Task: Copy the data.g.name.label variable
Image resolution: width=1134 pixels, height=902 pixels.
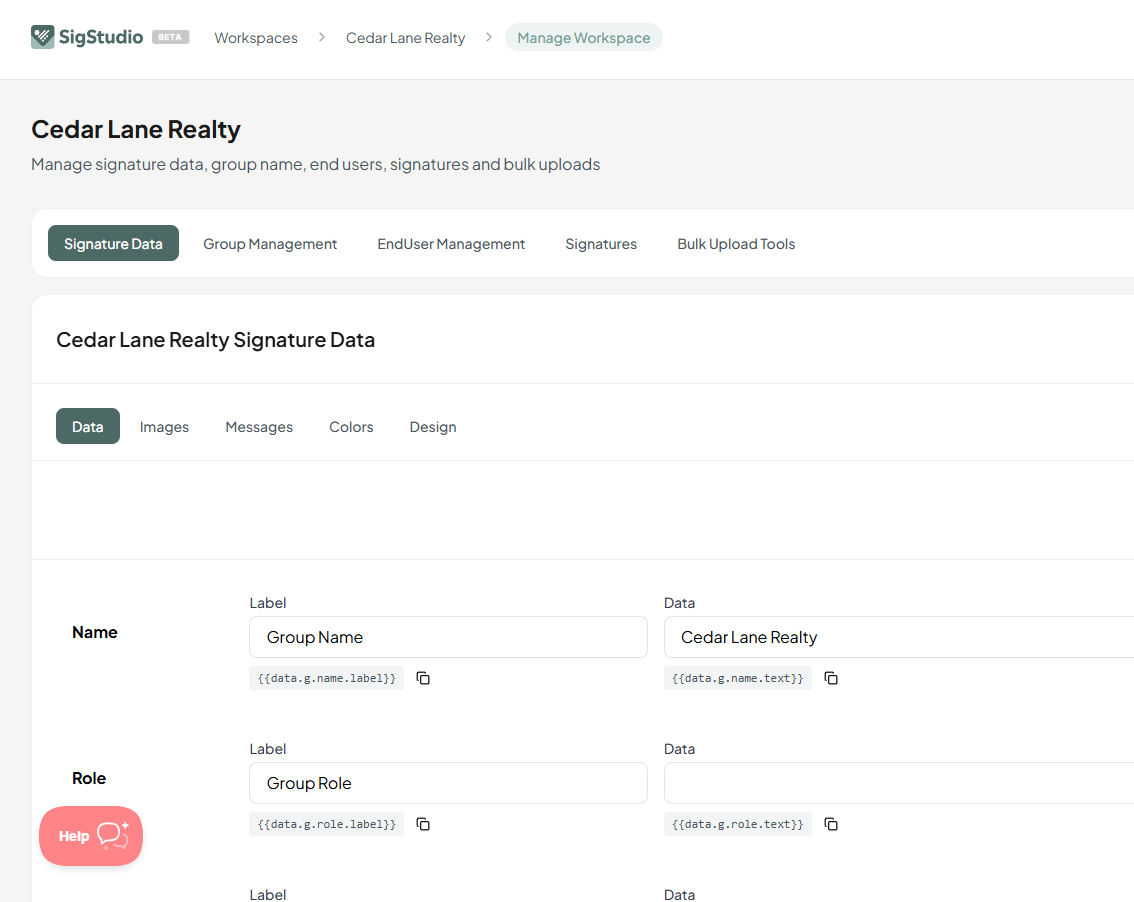Action: 423,678
